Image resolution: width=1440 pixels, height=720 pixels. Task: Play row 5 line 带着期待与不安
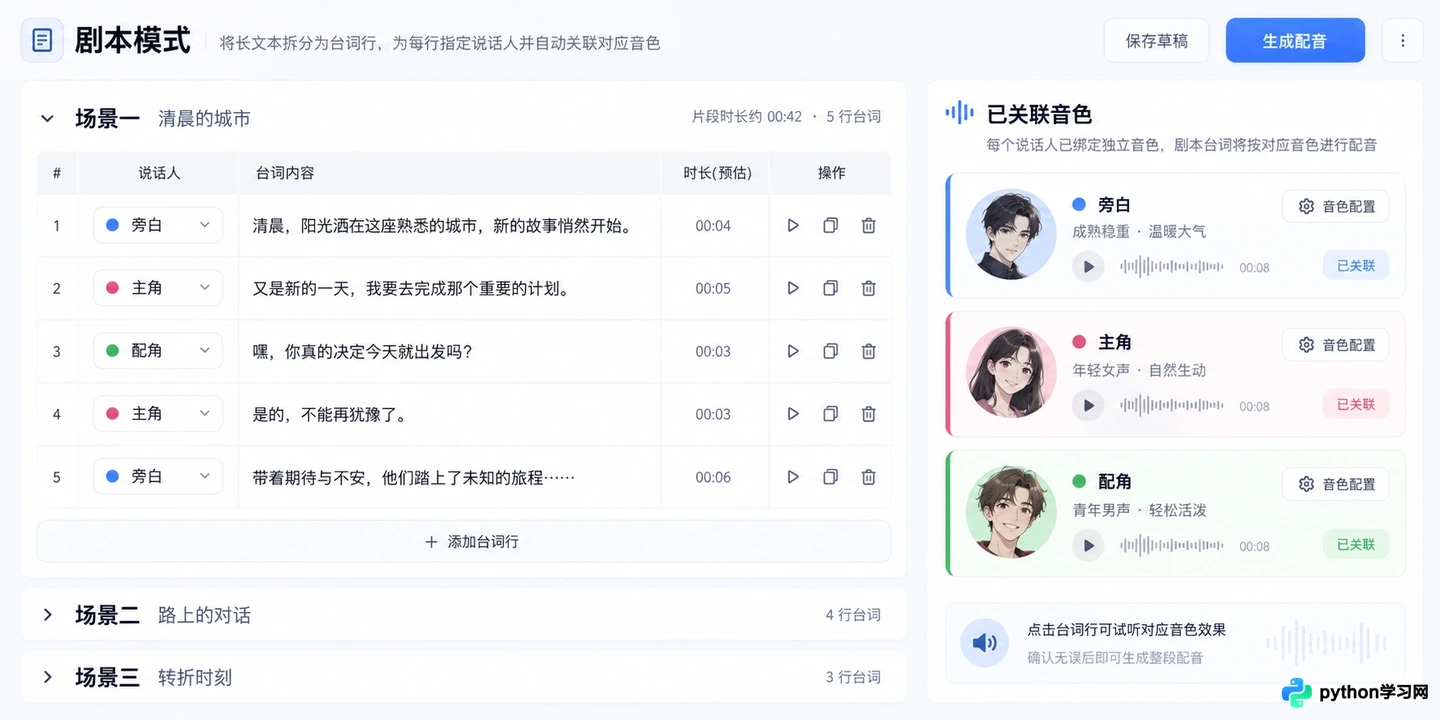(x=793, y=477)
